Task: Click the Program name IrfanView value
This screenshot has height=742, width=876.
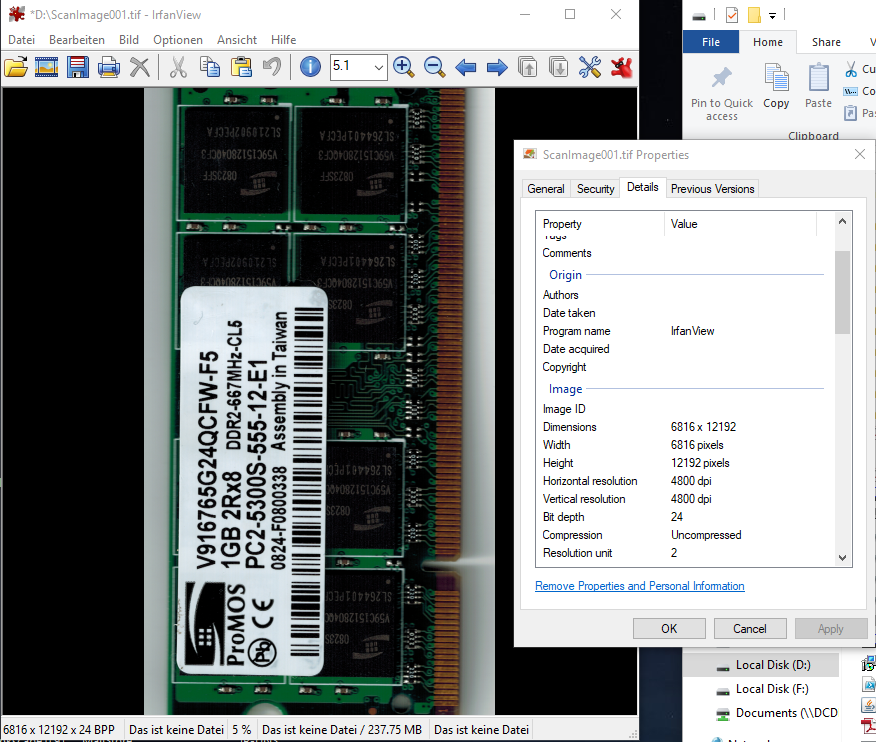Action: point(692,331)
